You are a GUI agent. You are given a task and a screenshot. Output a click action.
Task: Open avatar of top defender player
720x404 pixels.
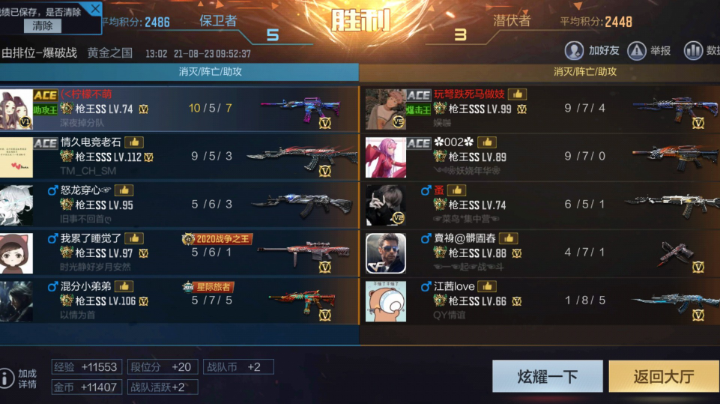point(16,109)
